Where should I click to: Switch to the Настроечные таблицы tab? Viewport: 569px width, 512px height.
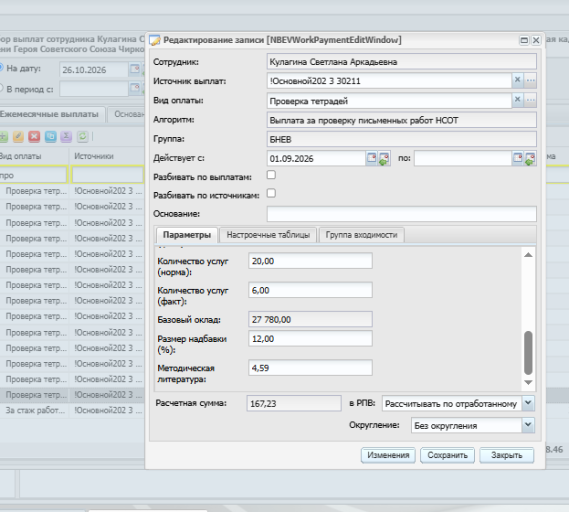[x=268, y=235]
